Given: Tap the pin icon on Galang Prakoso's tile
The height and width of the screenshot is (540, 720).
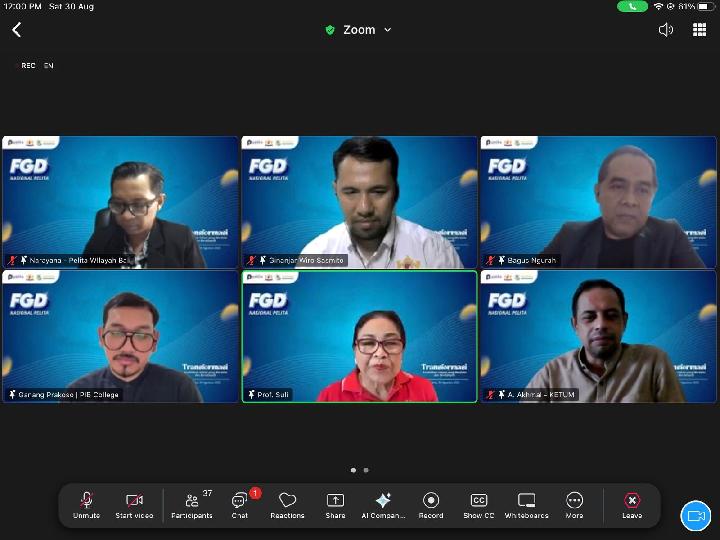Looking at the screenshot, I should pyautogui.click(x=12, y=394).
